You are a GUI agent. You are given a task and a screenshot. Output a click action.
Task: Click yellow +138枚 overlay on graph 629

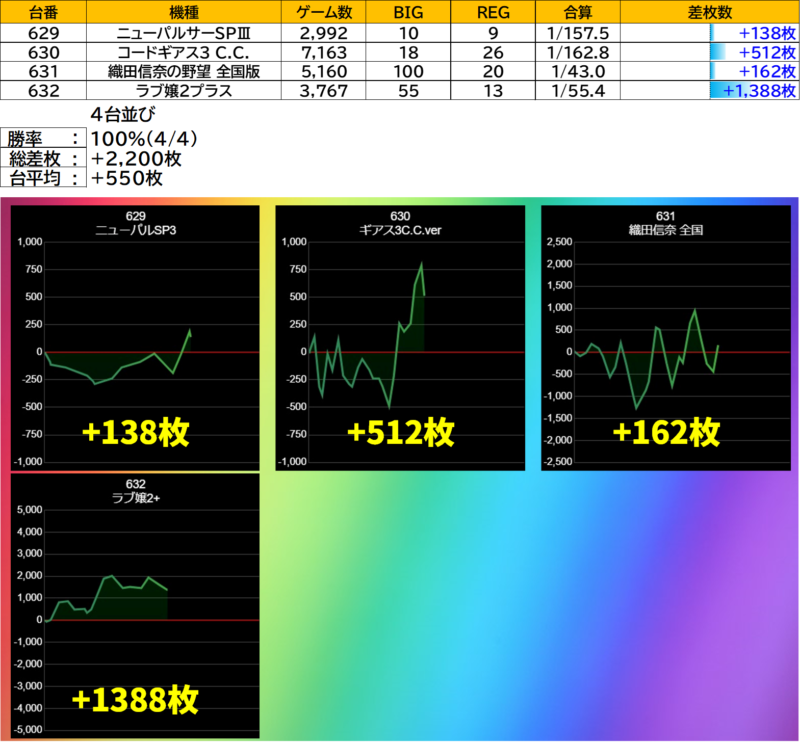coord(136,433)
